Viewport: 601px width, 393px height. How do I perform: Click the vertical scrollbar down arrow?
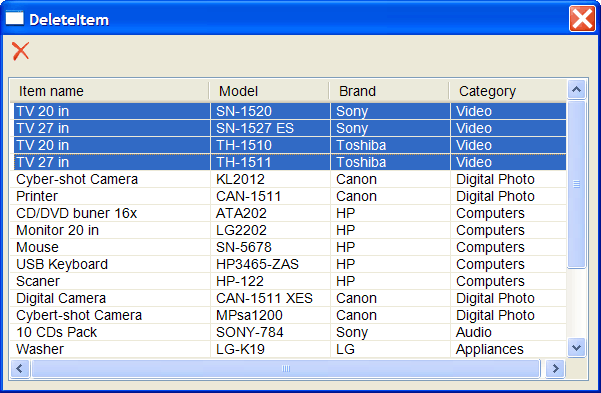[x=576, y=348]
